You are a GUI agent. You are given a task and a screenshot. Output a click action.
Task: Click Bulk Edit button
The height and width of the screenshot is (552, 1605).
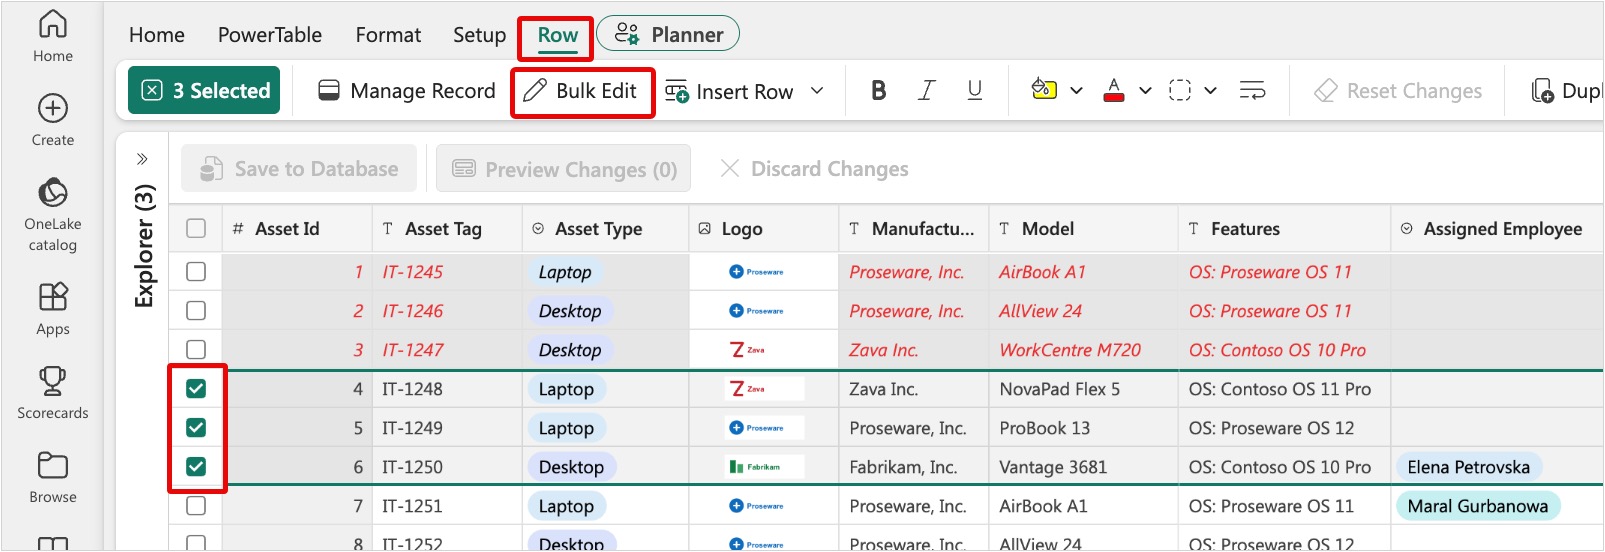582,91
